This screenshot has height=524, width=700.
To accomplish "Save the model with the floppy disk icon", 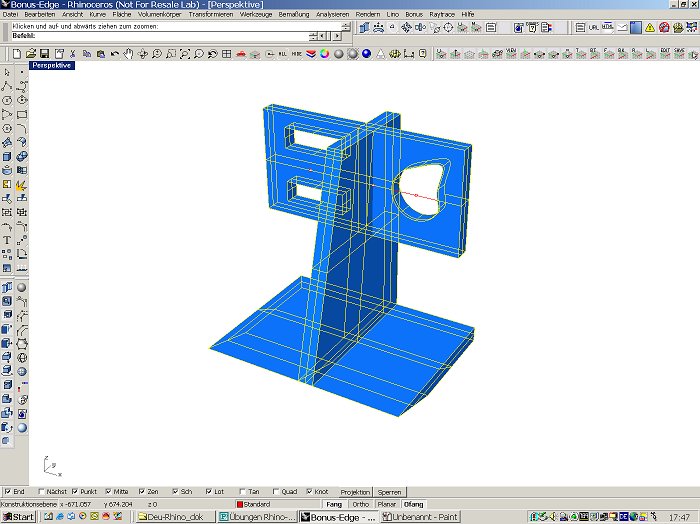I will (x=45, y=53).
